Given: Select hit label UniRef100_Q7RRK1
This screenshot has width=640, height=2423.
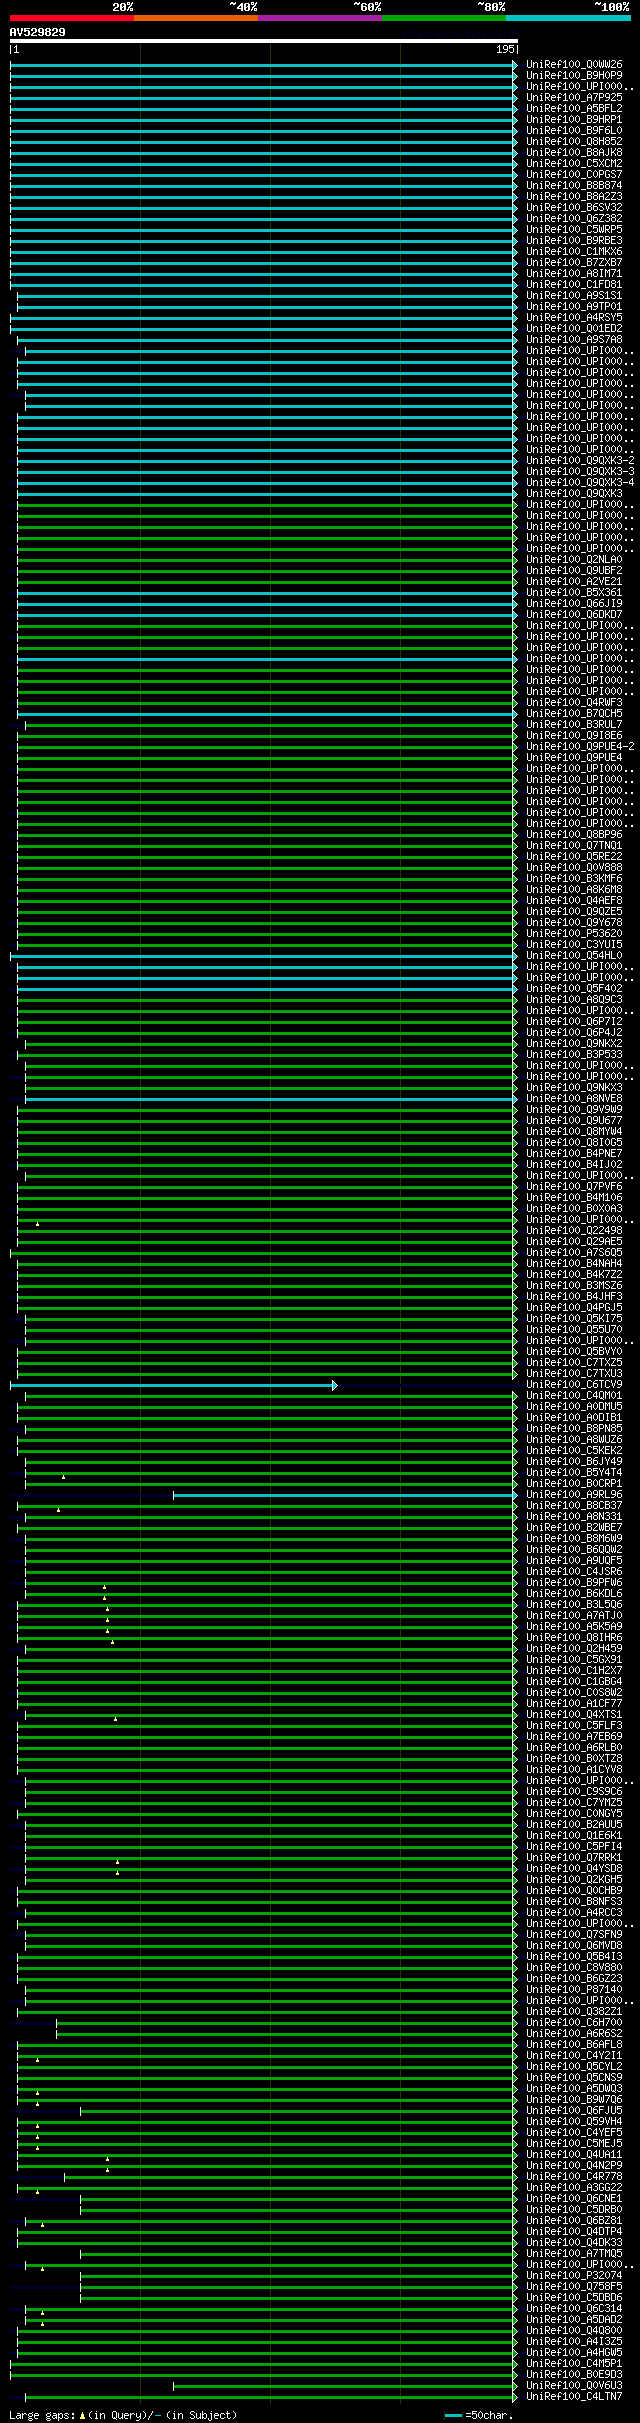Looking at the screenshot, I should (574, 1858).
